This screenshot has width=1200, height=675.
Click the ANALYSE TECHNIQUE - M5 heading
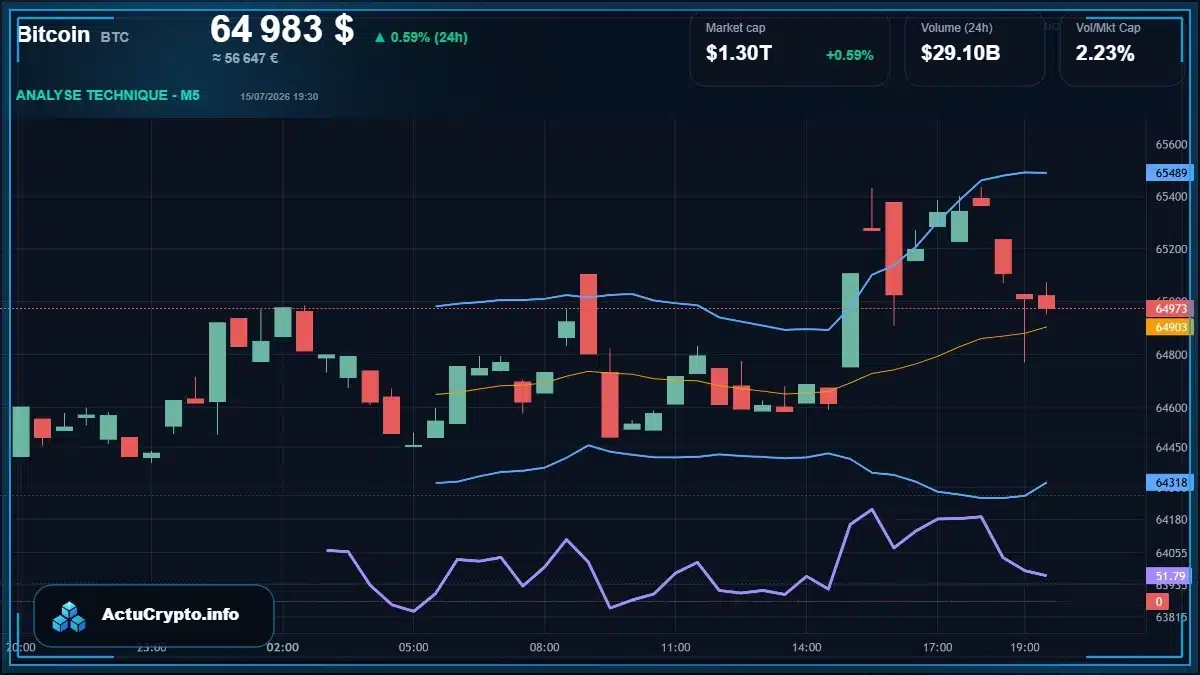coord(108,95)
